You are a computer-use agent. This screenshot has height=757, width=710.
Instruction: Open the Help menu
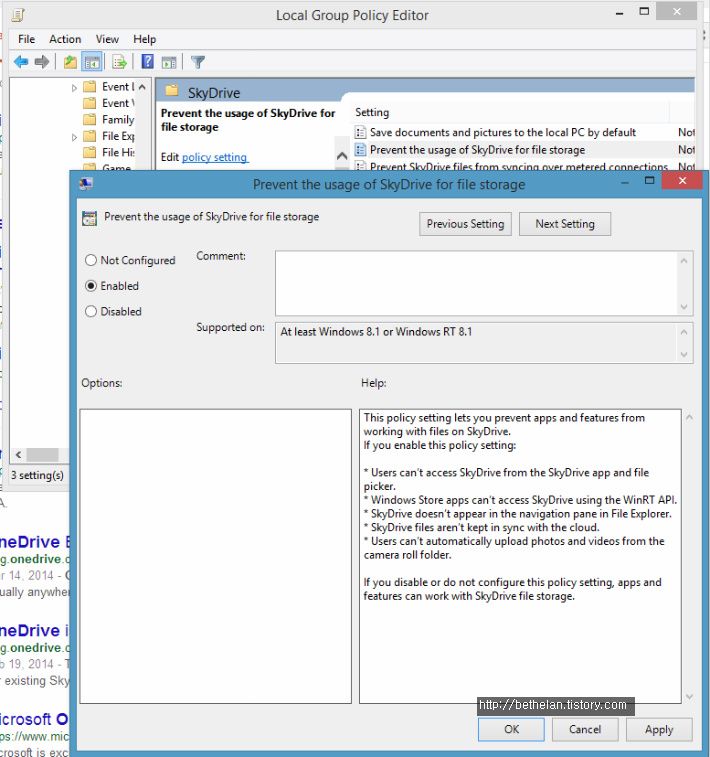click(145, 39)
